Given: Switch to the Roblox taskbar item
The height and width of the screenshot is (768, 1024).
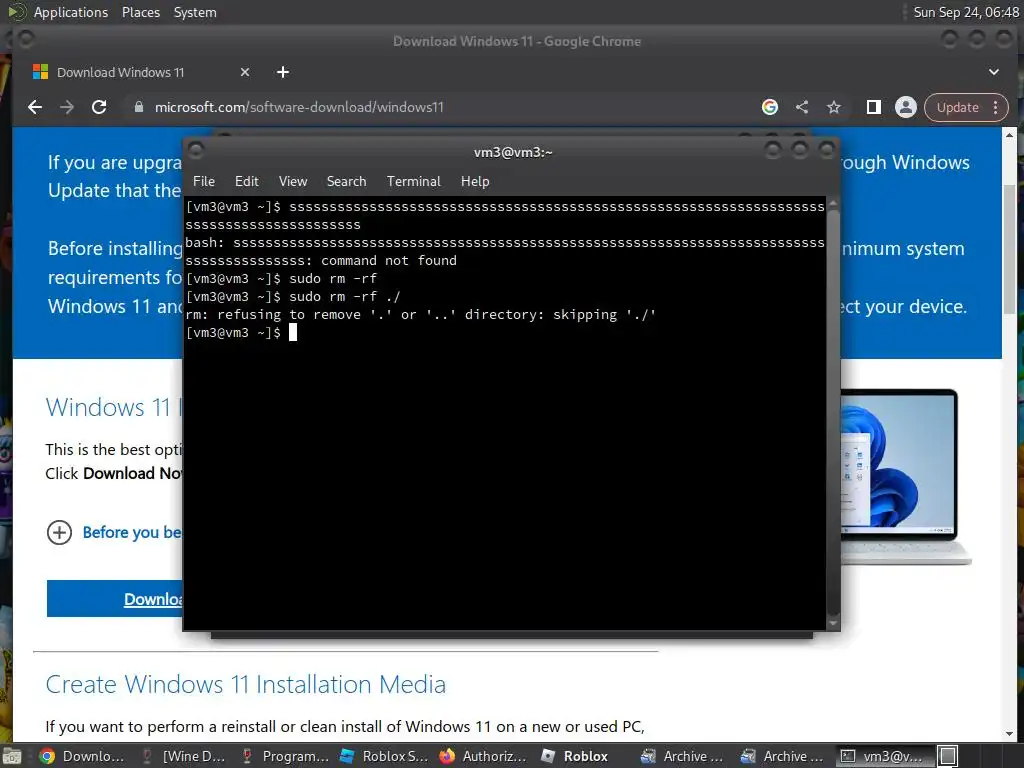Looking at the screenshot, I should (x=575, y=756).
